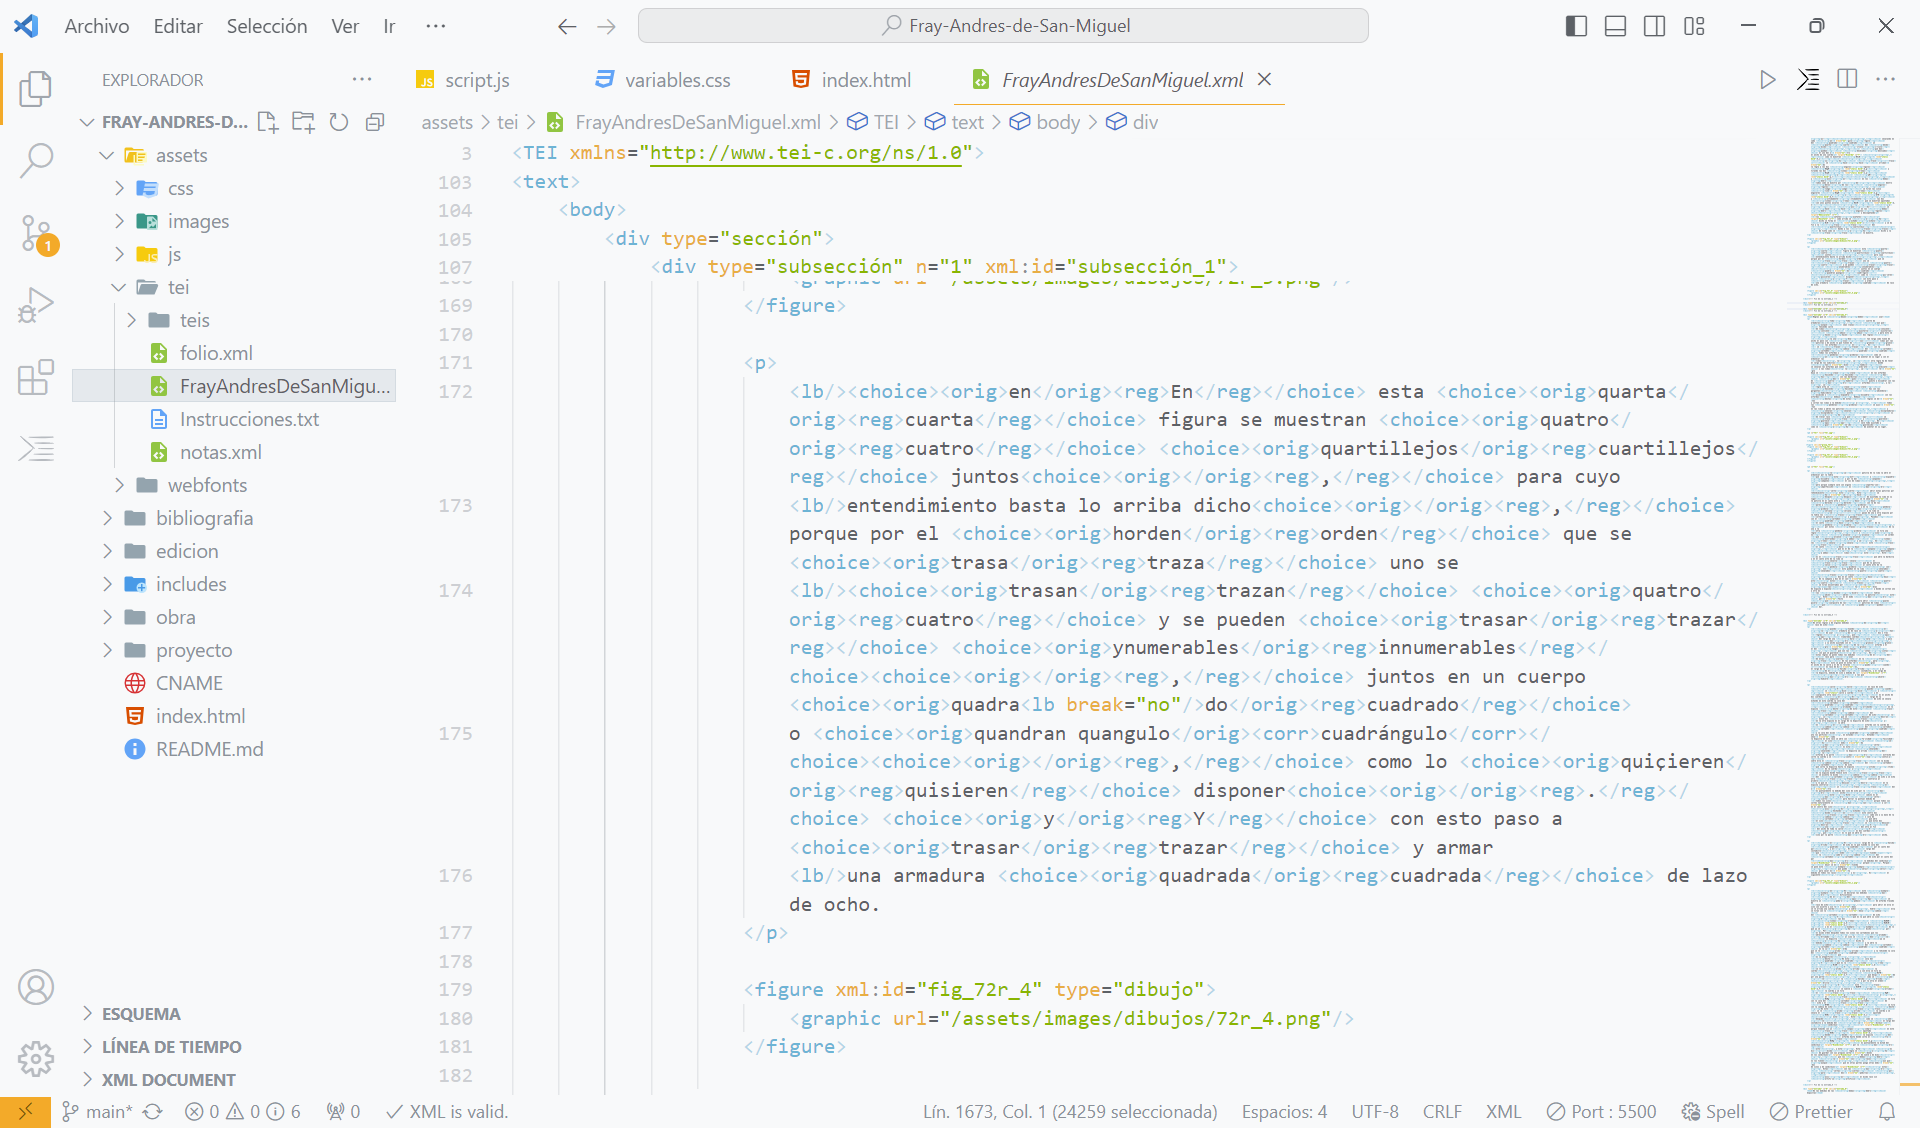Screen dimensions: 1920x1128
Task: Customize layout icon in title bar
Action: click(1694, 26)
